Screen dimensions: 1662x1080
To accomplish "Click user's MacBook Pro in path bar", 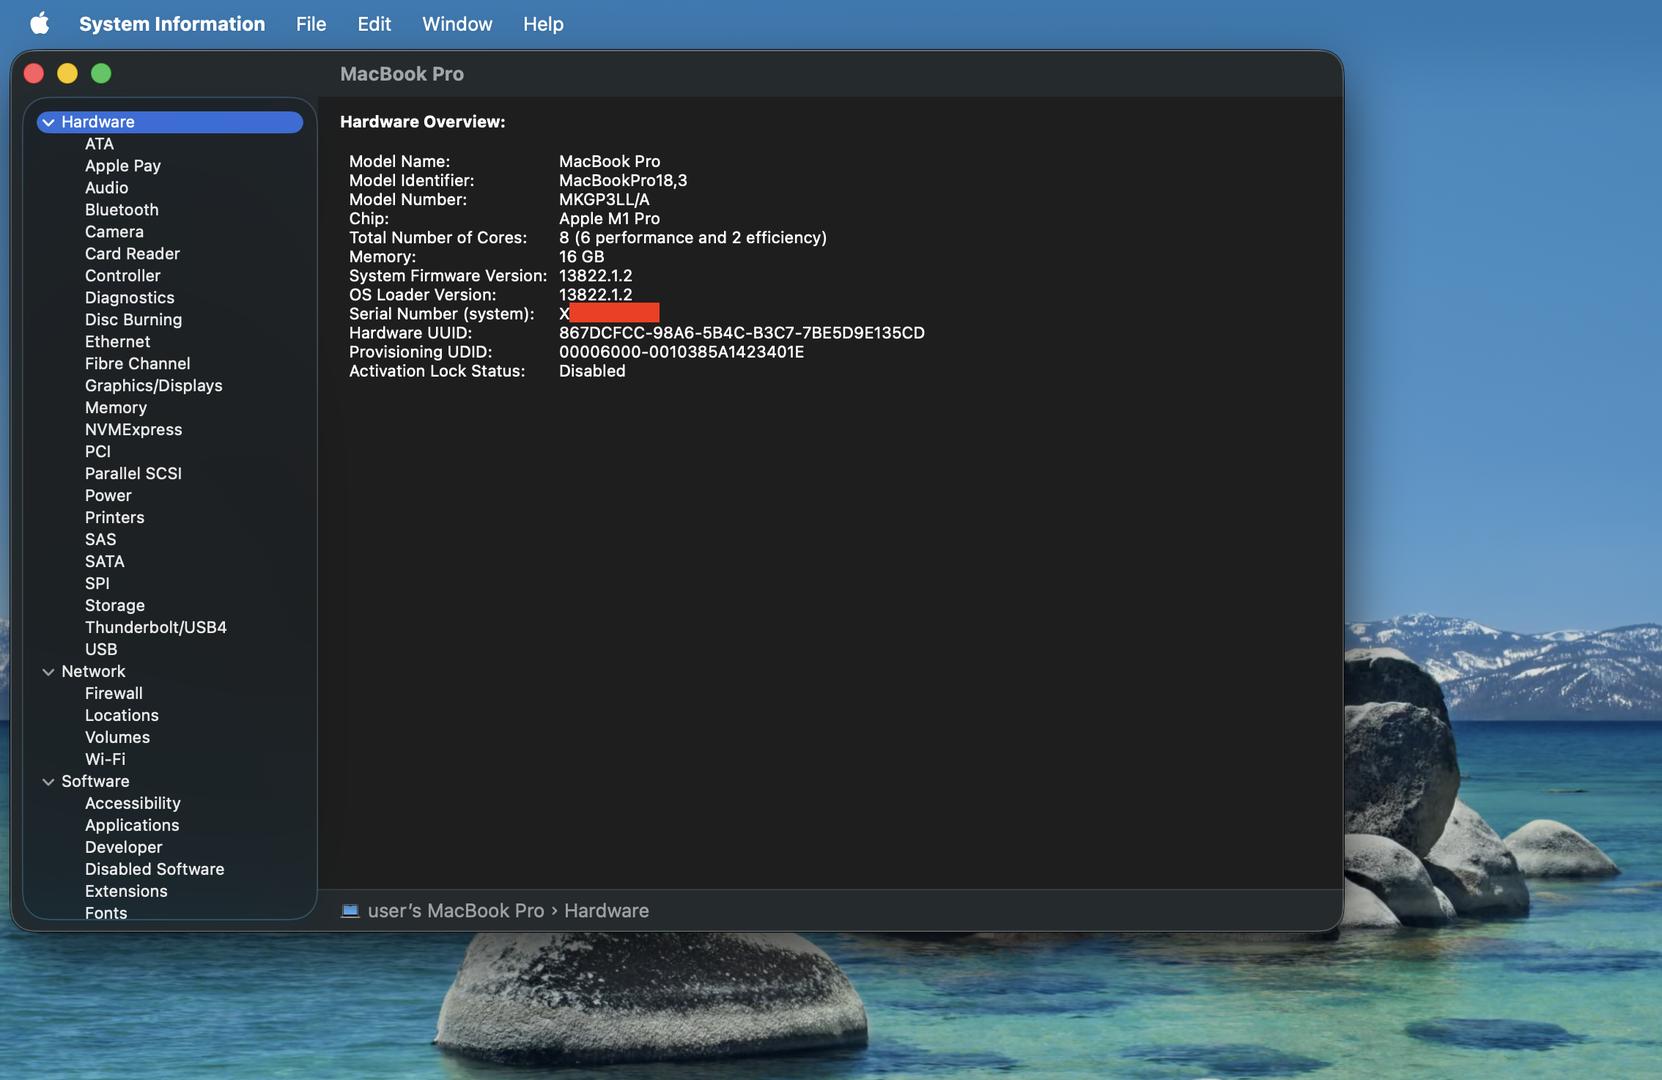I will pyautogui.click(x=456, y=911).
